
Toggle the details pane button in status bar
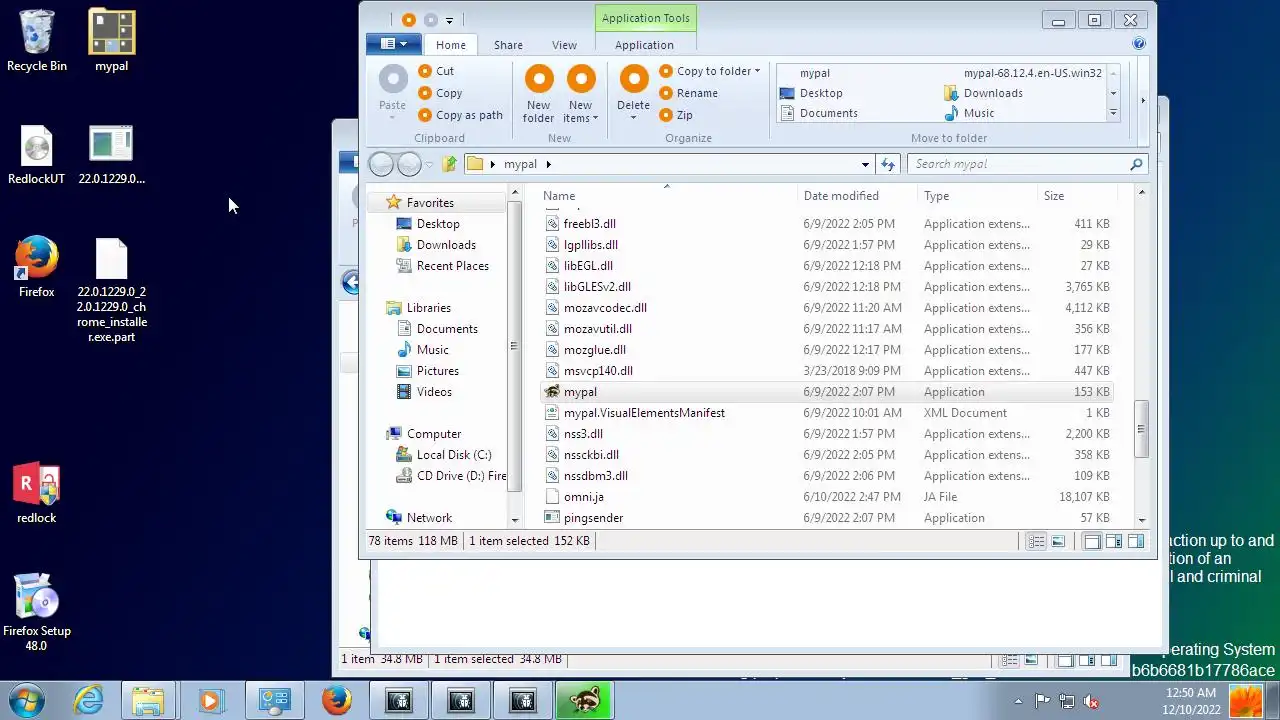point(1114,541)
